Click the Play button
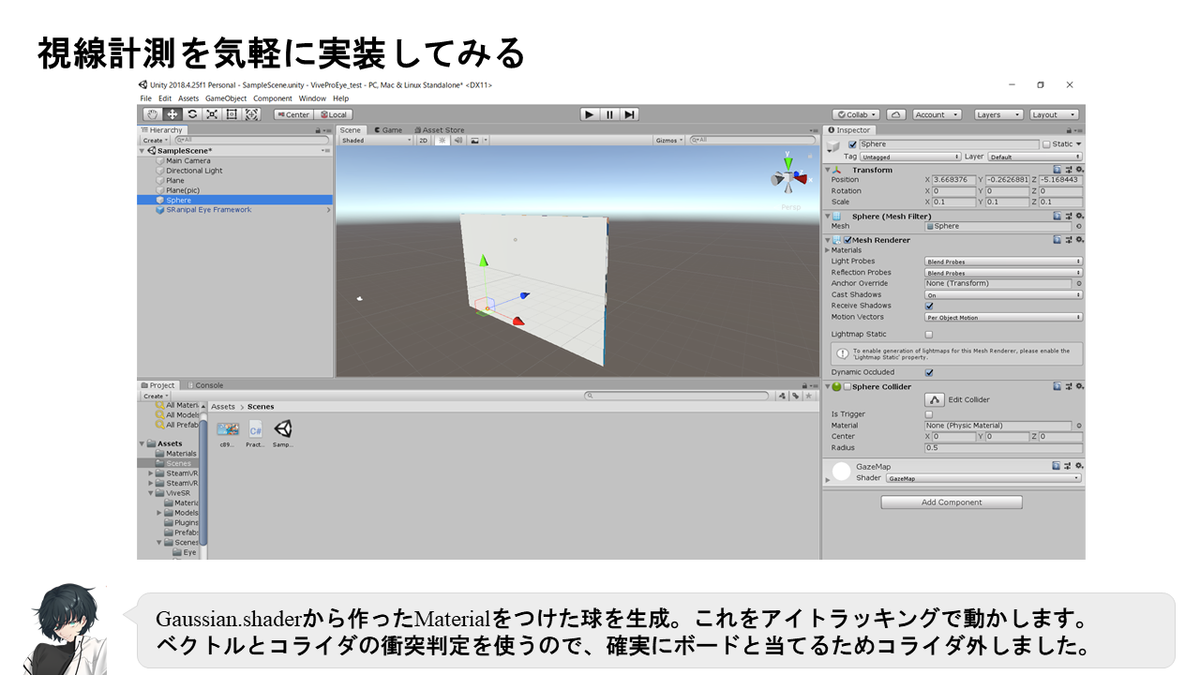This screenshot has height=675, width=1200. click(590, 114)
